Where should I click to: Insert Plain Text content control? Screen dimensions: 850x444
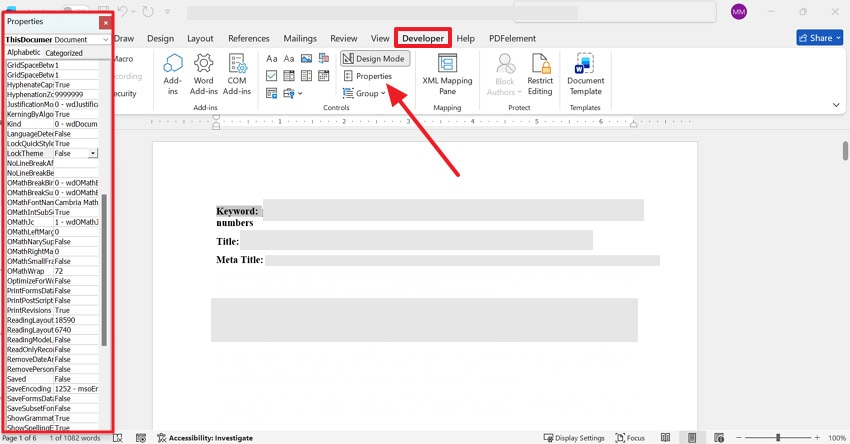click(289, 59)
